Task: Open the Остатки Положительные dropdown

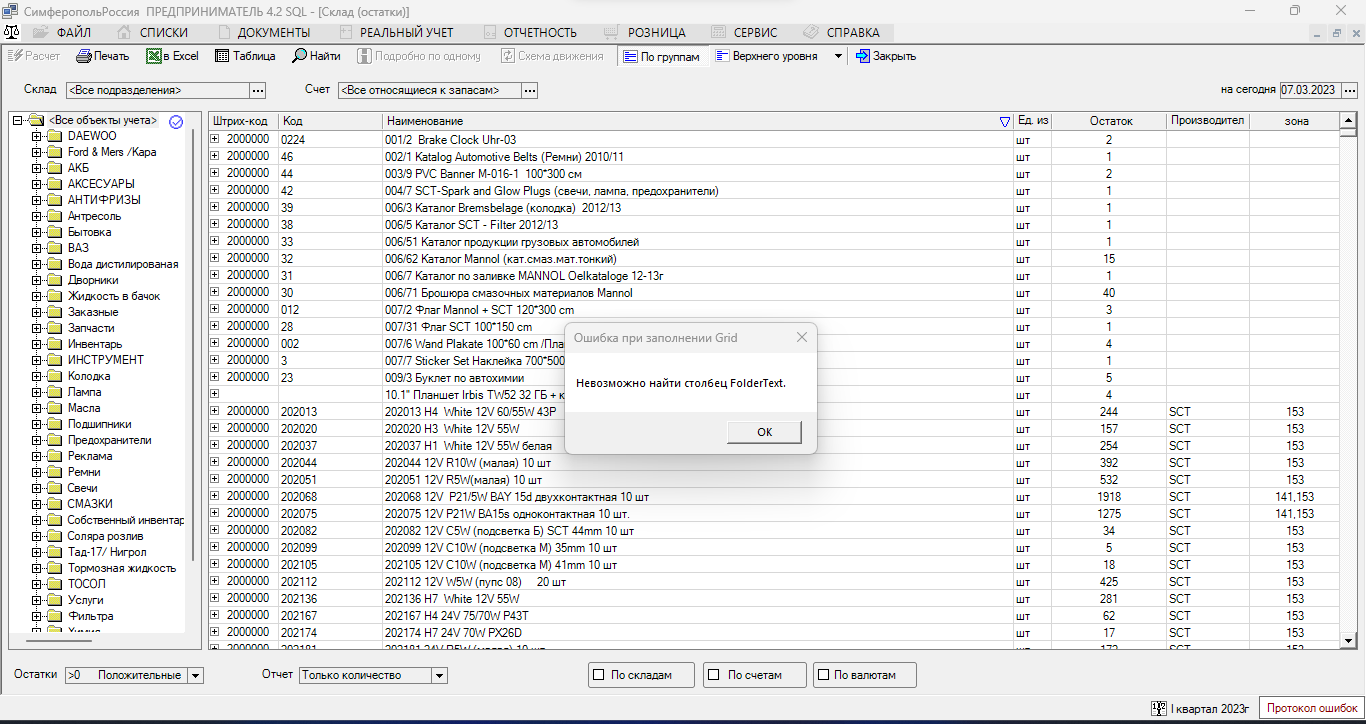Action: (x=195, y=676)
